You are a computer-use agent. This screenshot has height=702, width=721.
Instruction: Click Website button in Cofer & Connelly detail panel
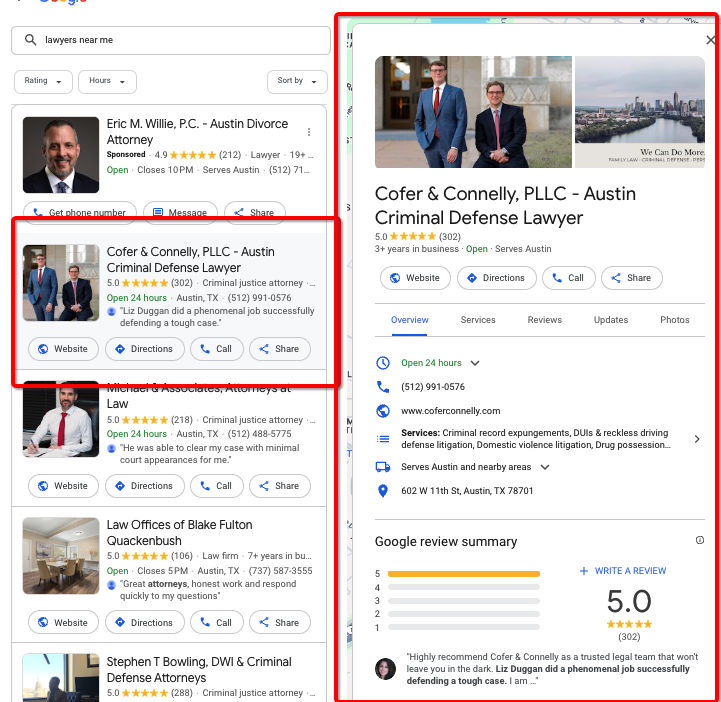pyautogui.click(x=414, y=278)
